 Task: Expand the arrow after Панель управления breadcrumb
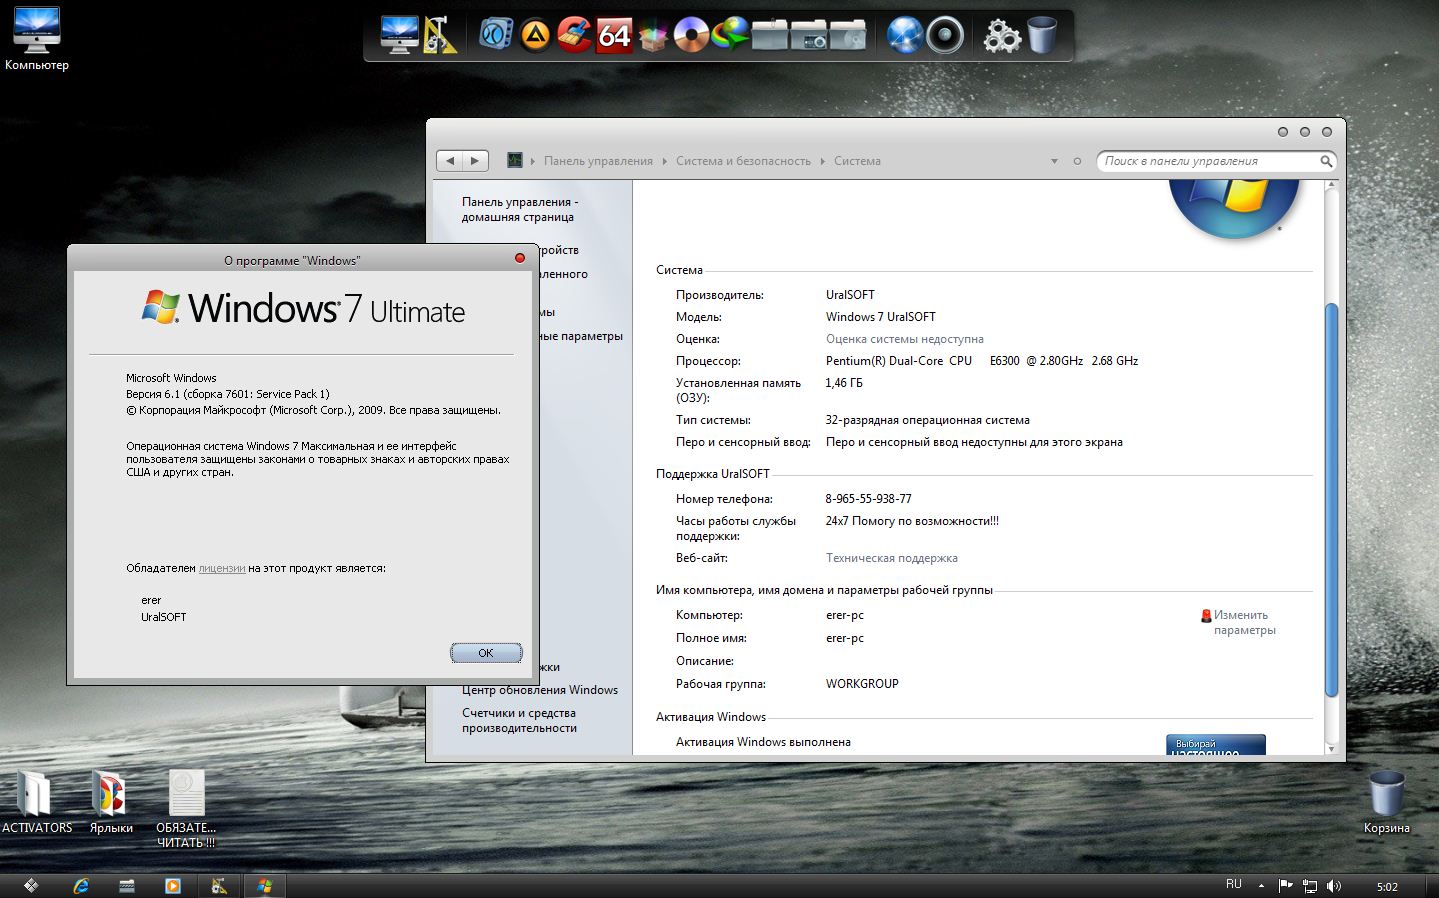coord(665,161)
